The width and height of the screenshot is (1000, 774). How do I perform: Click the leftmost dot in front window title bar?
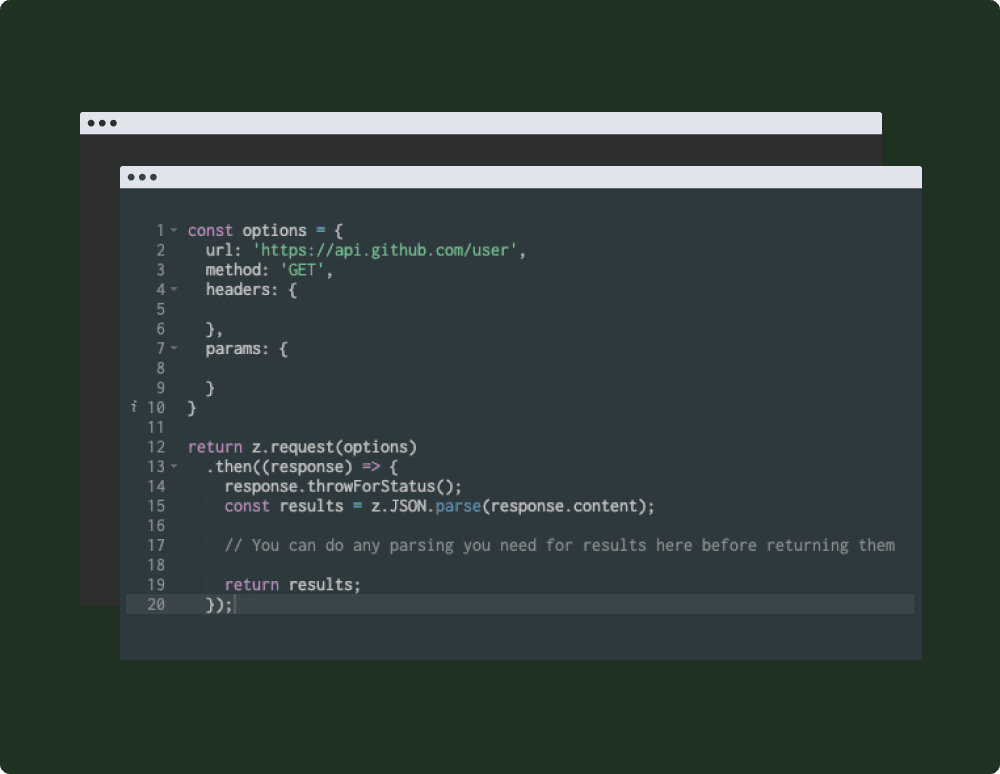[x=130, y=177]
